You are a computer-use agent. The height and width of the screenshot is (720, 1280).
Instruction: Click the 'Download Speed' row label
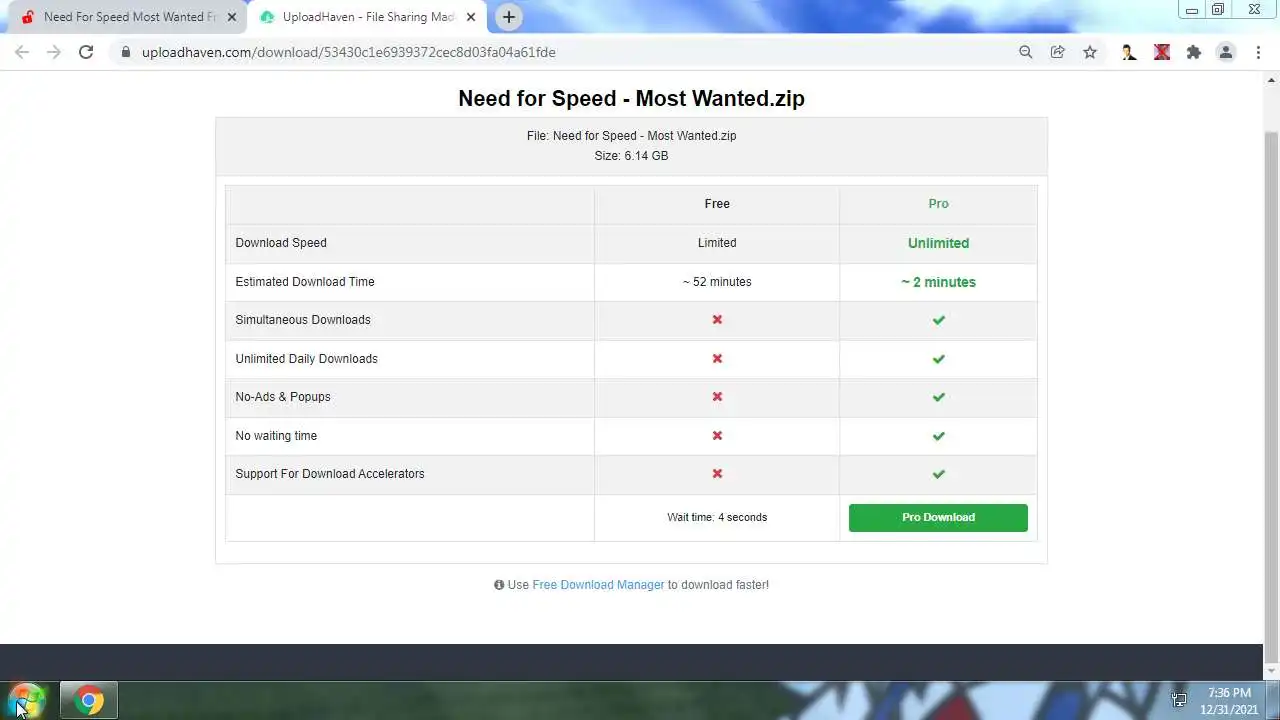click(x=281, y=243)
